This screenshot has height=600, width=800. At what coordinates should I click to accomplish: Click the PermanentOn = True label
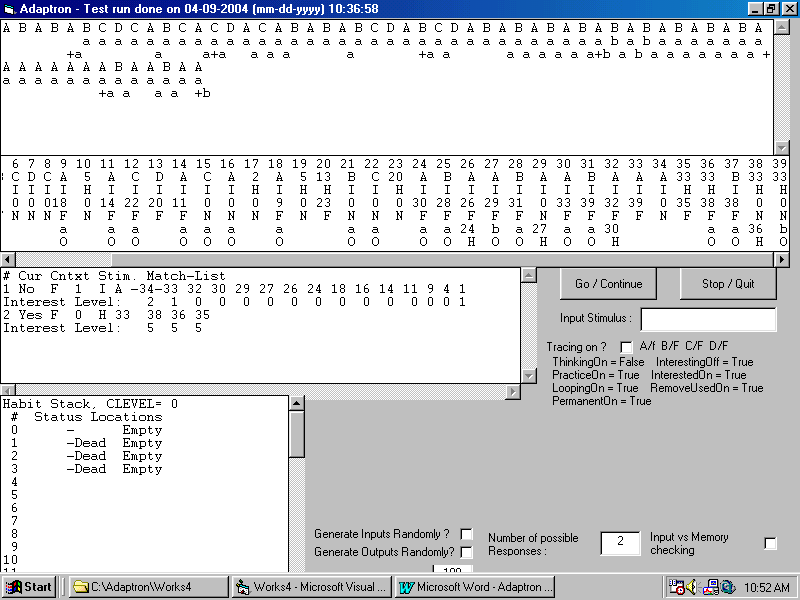(602, 401)
